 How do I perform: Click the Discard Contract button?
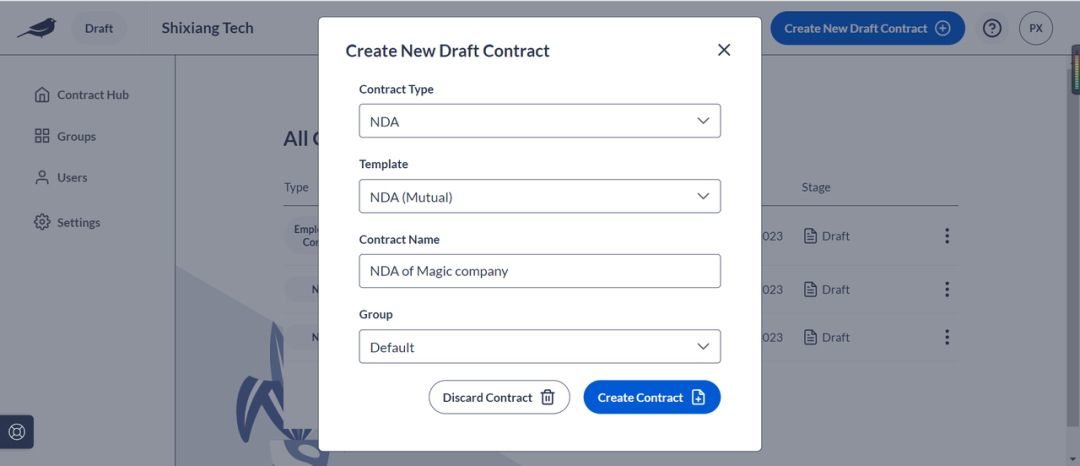499,397
